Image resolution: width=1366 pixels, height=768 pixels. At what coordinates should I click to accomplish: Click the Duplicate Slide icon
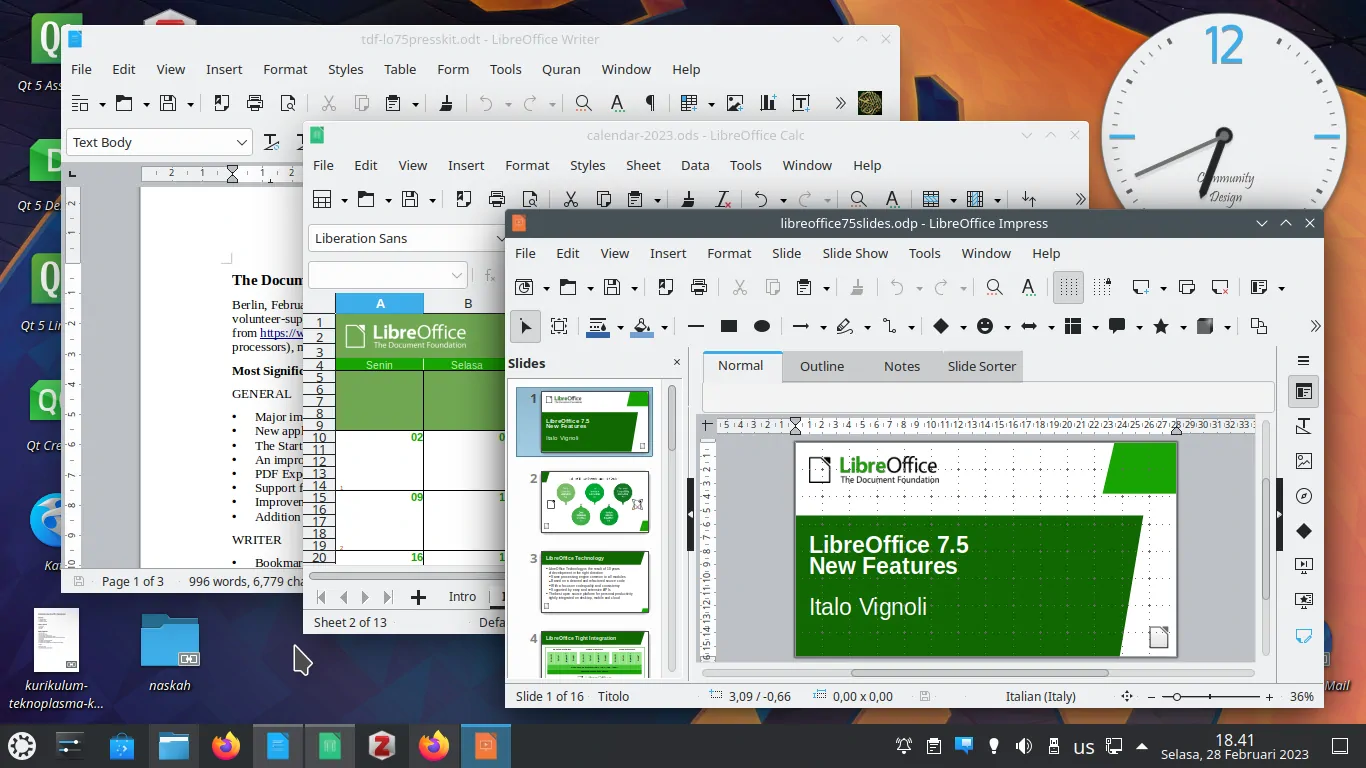click(1187, 288)
